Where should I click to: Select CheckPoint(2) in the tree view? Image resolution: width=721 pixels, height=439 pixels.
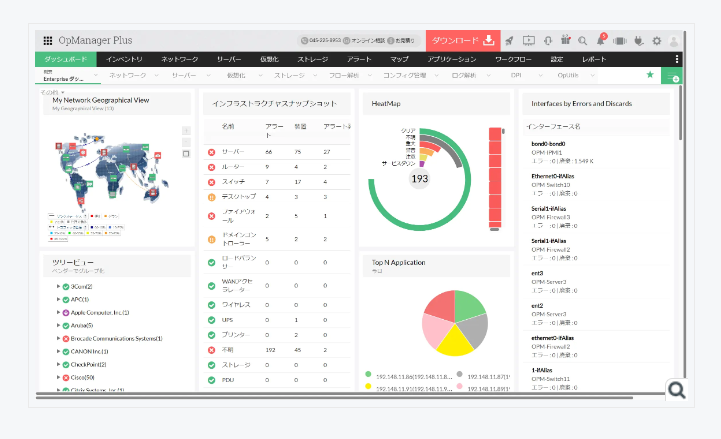(x=88, y=365)
